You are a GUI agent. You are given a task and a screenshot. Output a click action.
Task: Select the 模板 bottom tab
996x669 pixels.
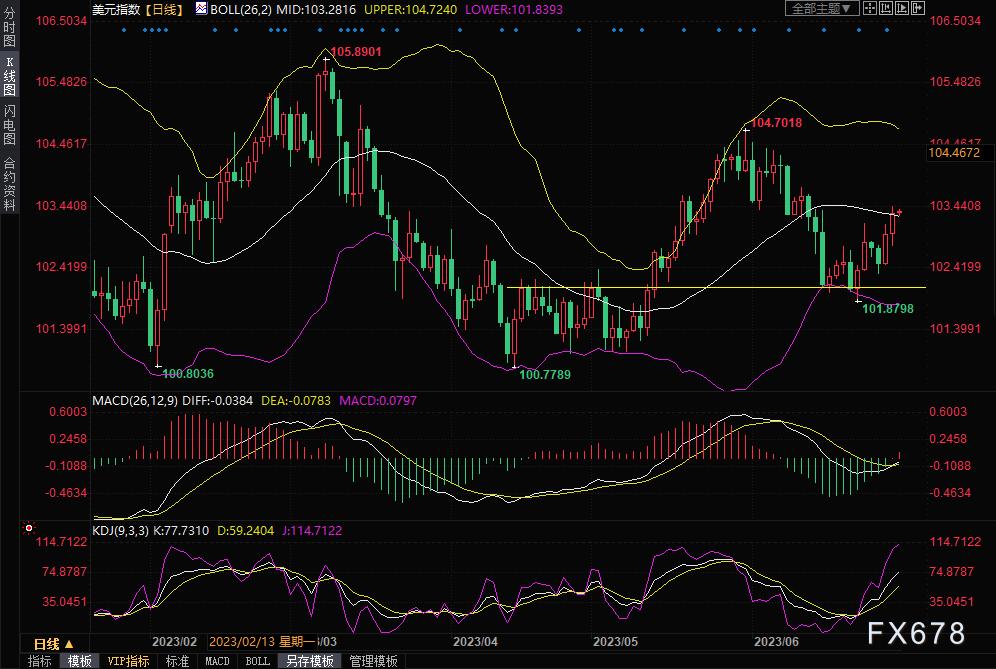(79, 661)
